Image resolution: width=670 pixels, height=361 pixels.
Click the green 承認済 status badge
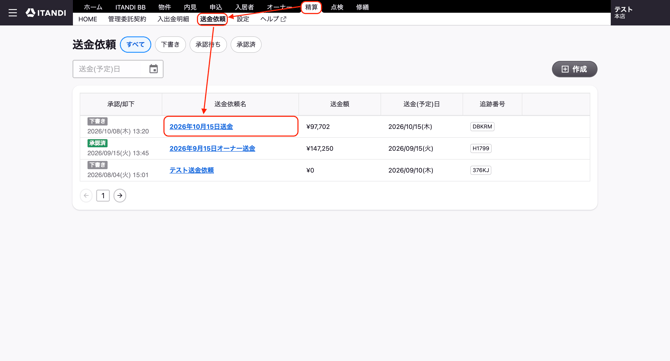coord(97,143)
